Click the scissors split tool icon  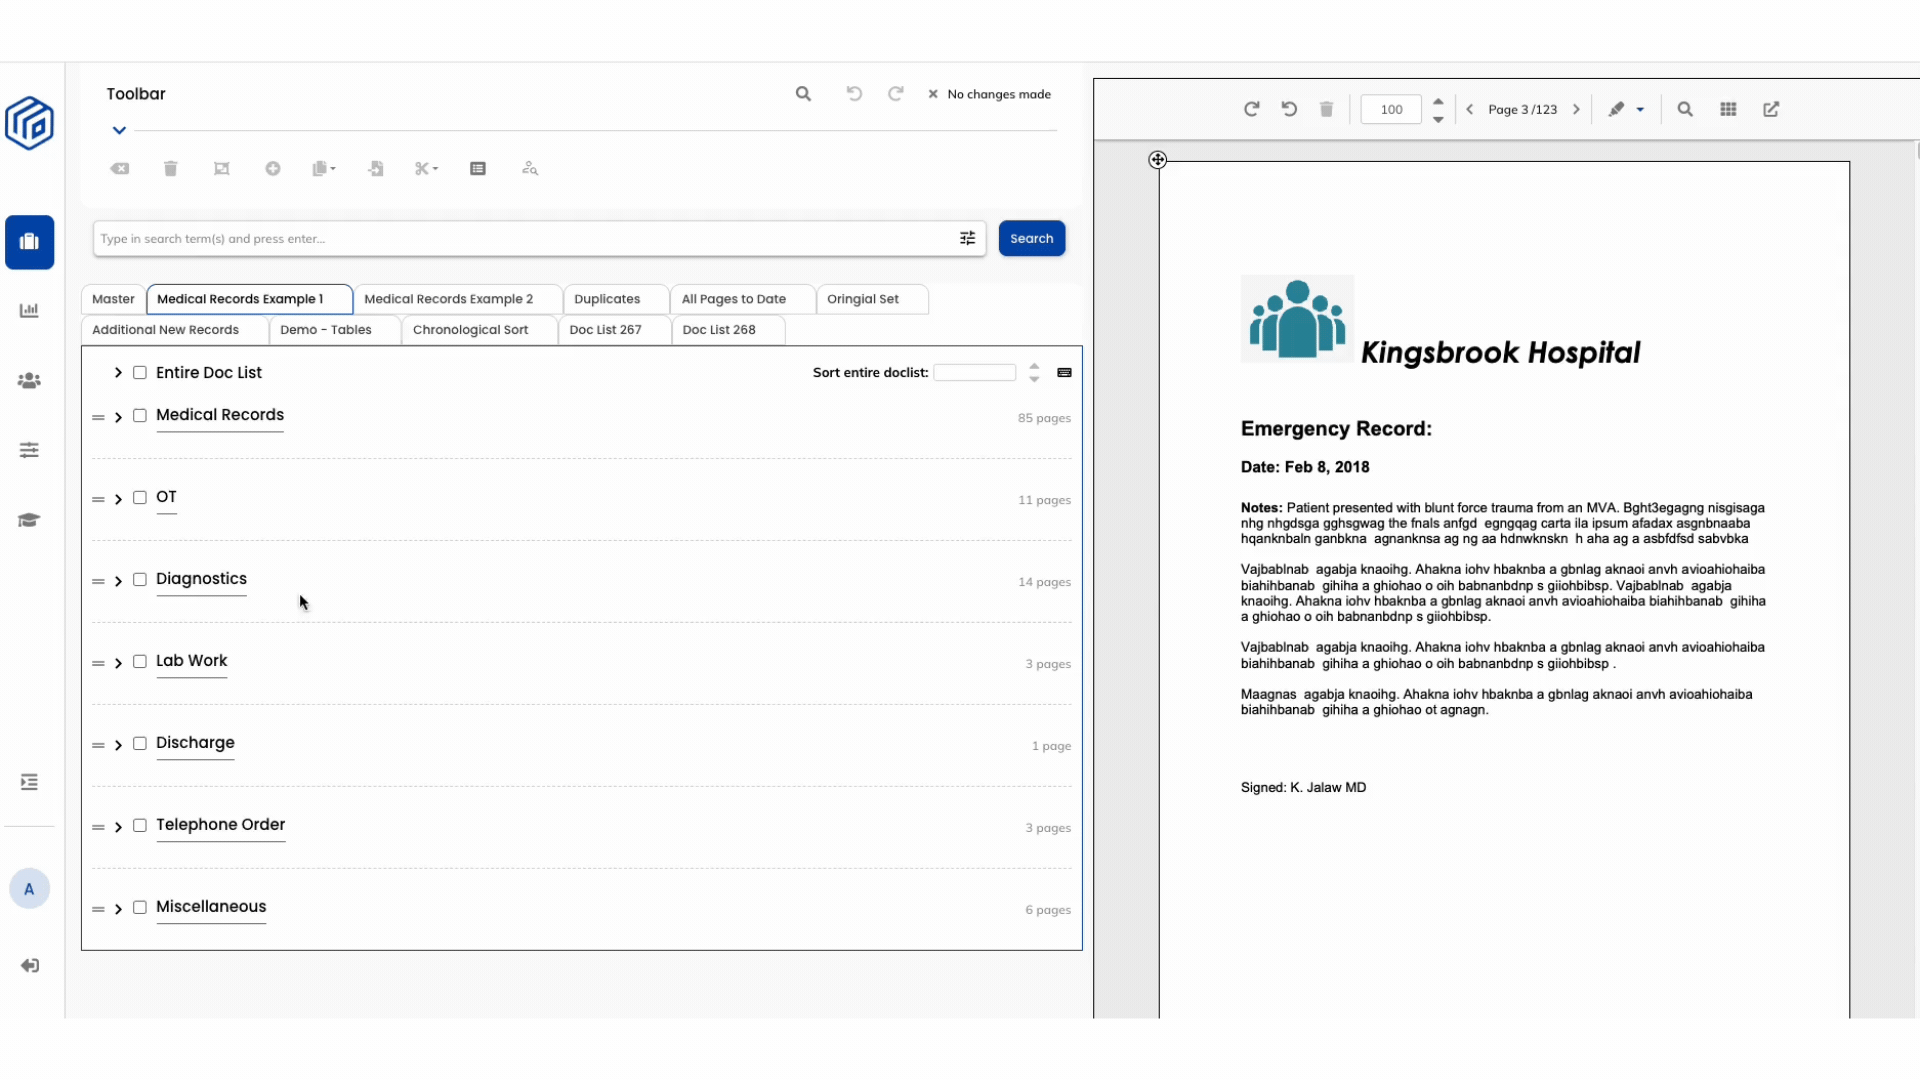423,169
